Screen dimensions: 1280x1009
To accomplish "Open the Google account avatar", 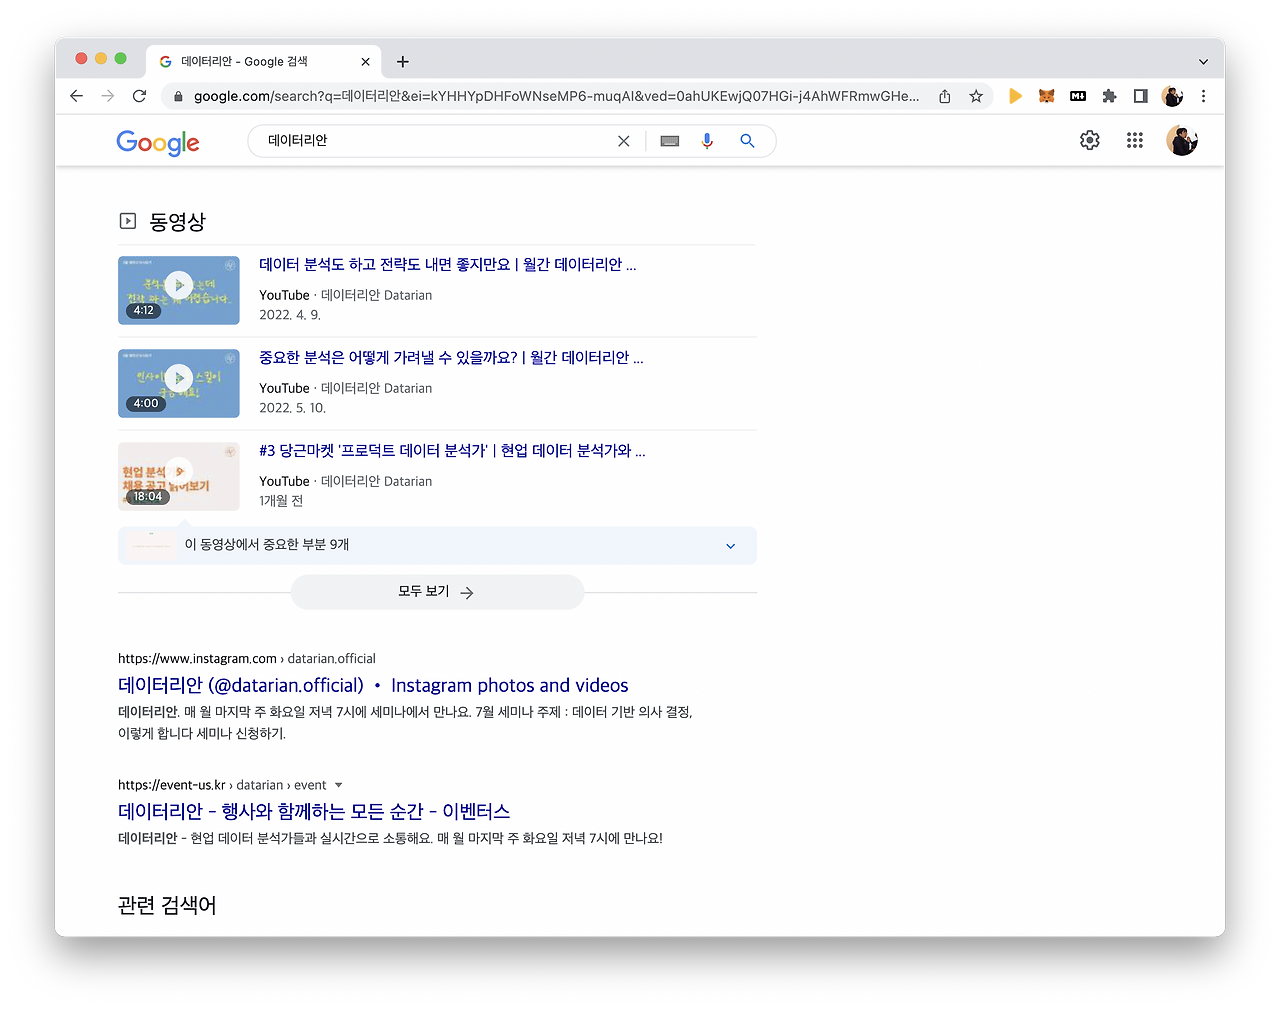I will (1182, 140).
